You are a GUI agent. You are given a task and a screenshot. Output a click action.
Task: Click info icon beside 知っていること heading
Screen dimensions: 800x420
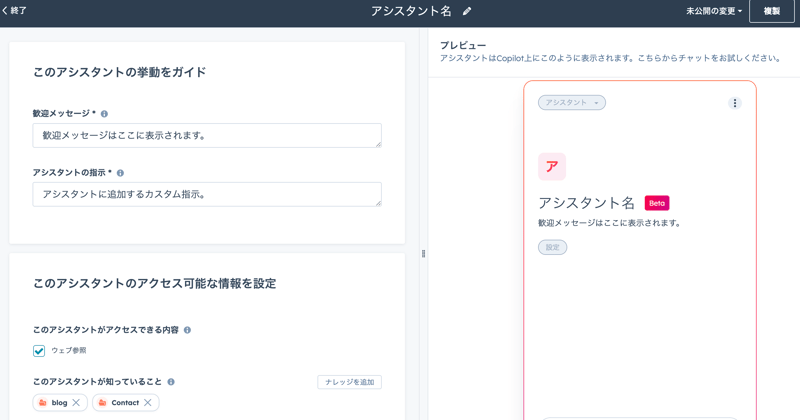pyautogui.click(x=171, y=382)
